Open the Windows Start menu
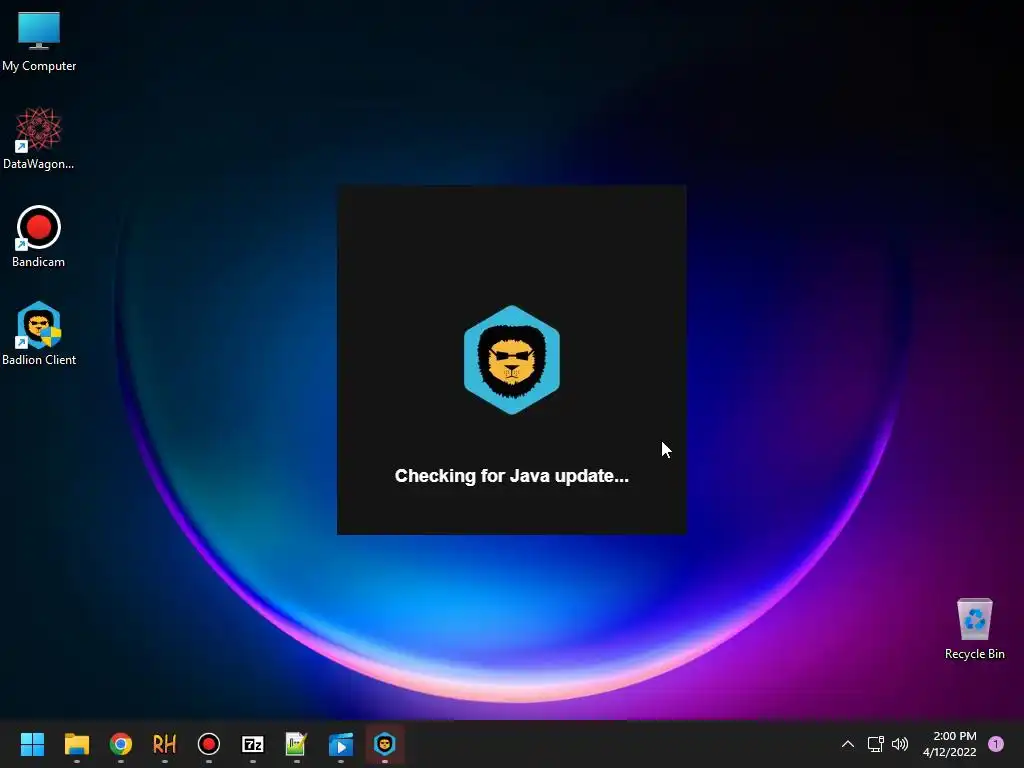Image resolution: width=1024 pixels, height=768 pixels. coord(32,744)
